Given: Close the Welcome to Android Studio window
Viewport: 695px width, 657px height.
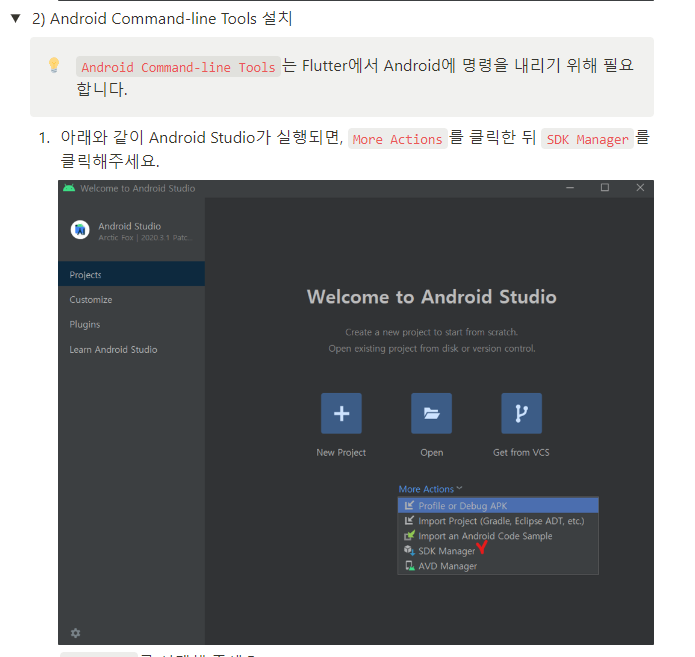Looking at the screenshot, I should [640, 188].
